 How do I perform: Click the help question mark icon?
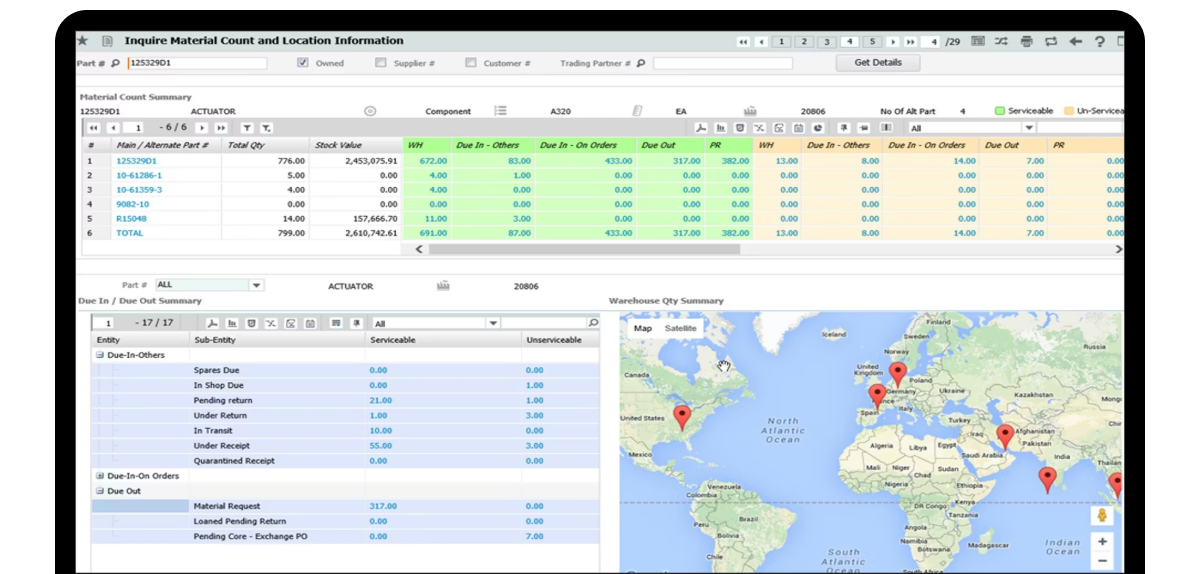pyautogui.click(x=1099, y=42)
